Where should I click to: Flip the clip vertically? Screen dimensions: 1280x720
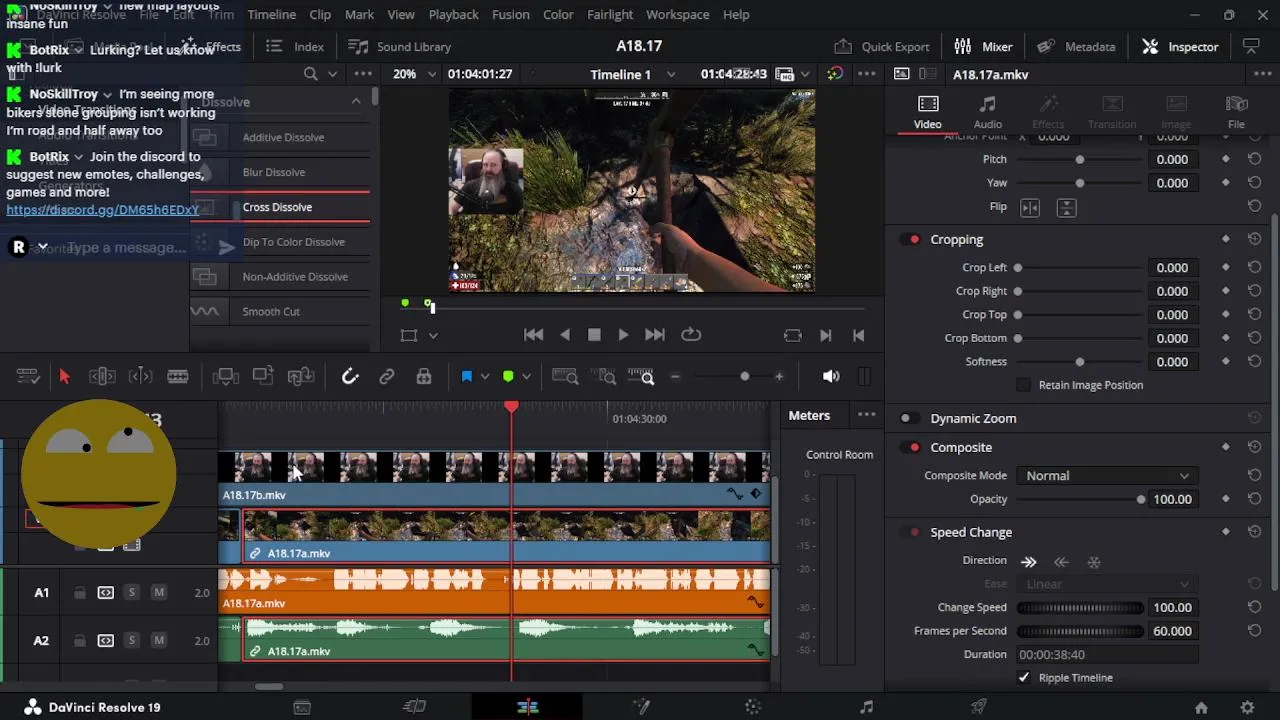pyautogui.click(x=1067, y=207)
